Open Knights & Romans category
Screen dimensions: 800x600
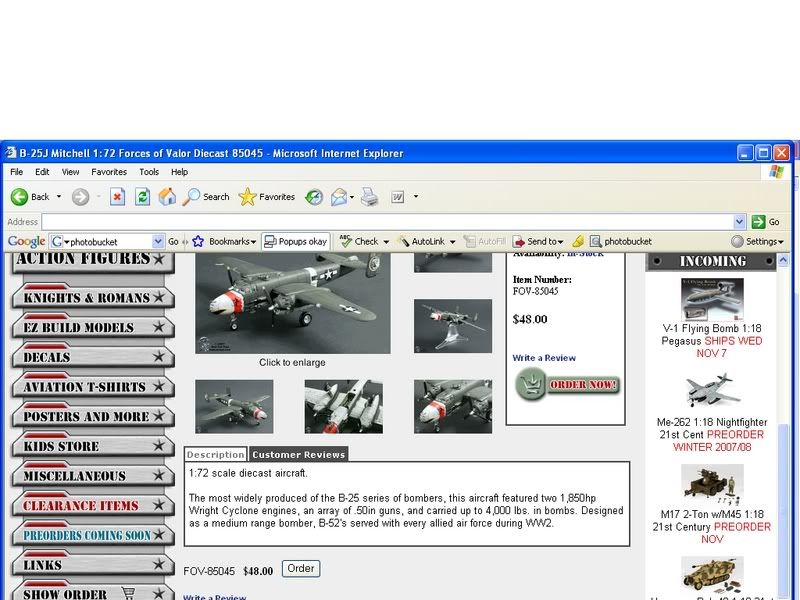[x=93, y=296]
